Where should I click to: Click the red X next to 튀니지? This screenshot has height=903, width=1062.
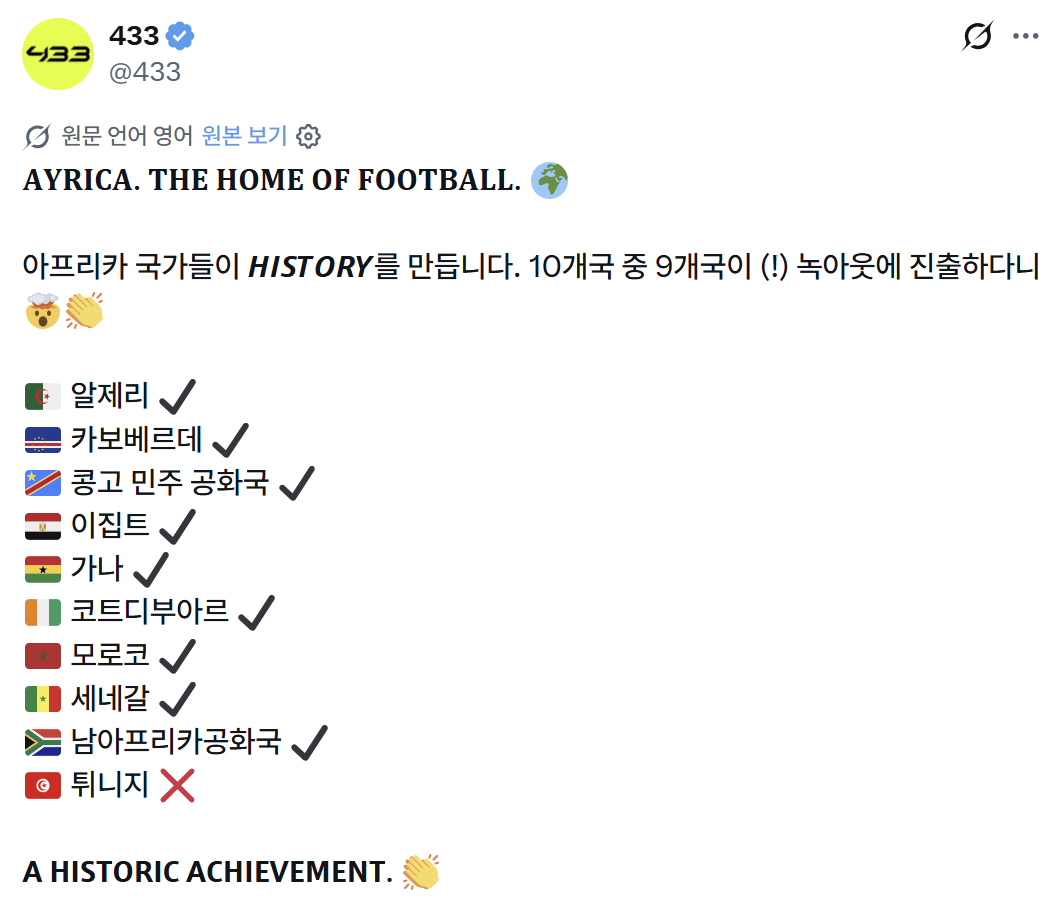(x=177, y=785)
